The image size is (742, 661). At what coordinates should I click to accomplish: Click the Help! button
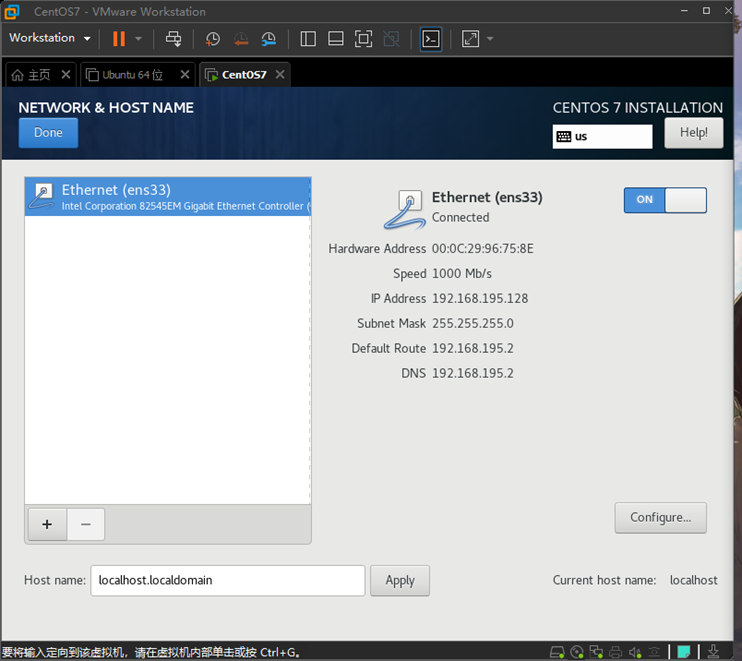(x=694, y=133)
